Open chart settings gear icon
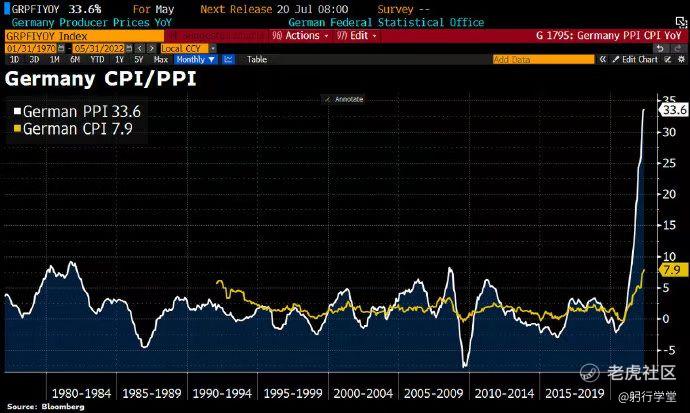Viewport: 690px width, 413px height. click(681, 59)
